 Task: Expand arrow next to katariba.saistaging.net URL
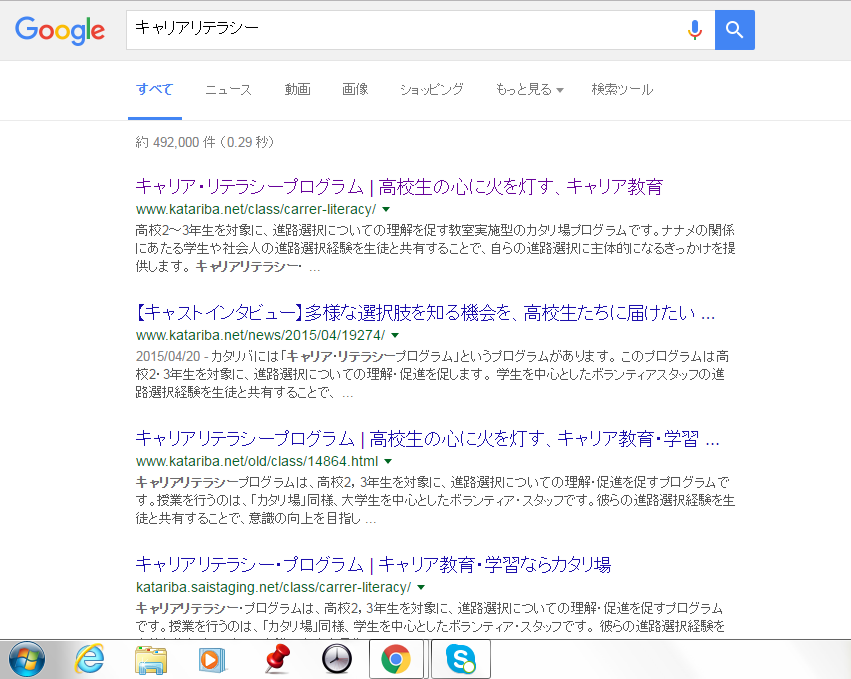[x=421, y=587]
